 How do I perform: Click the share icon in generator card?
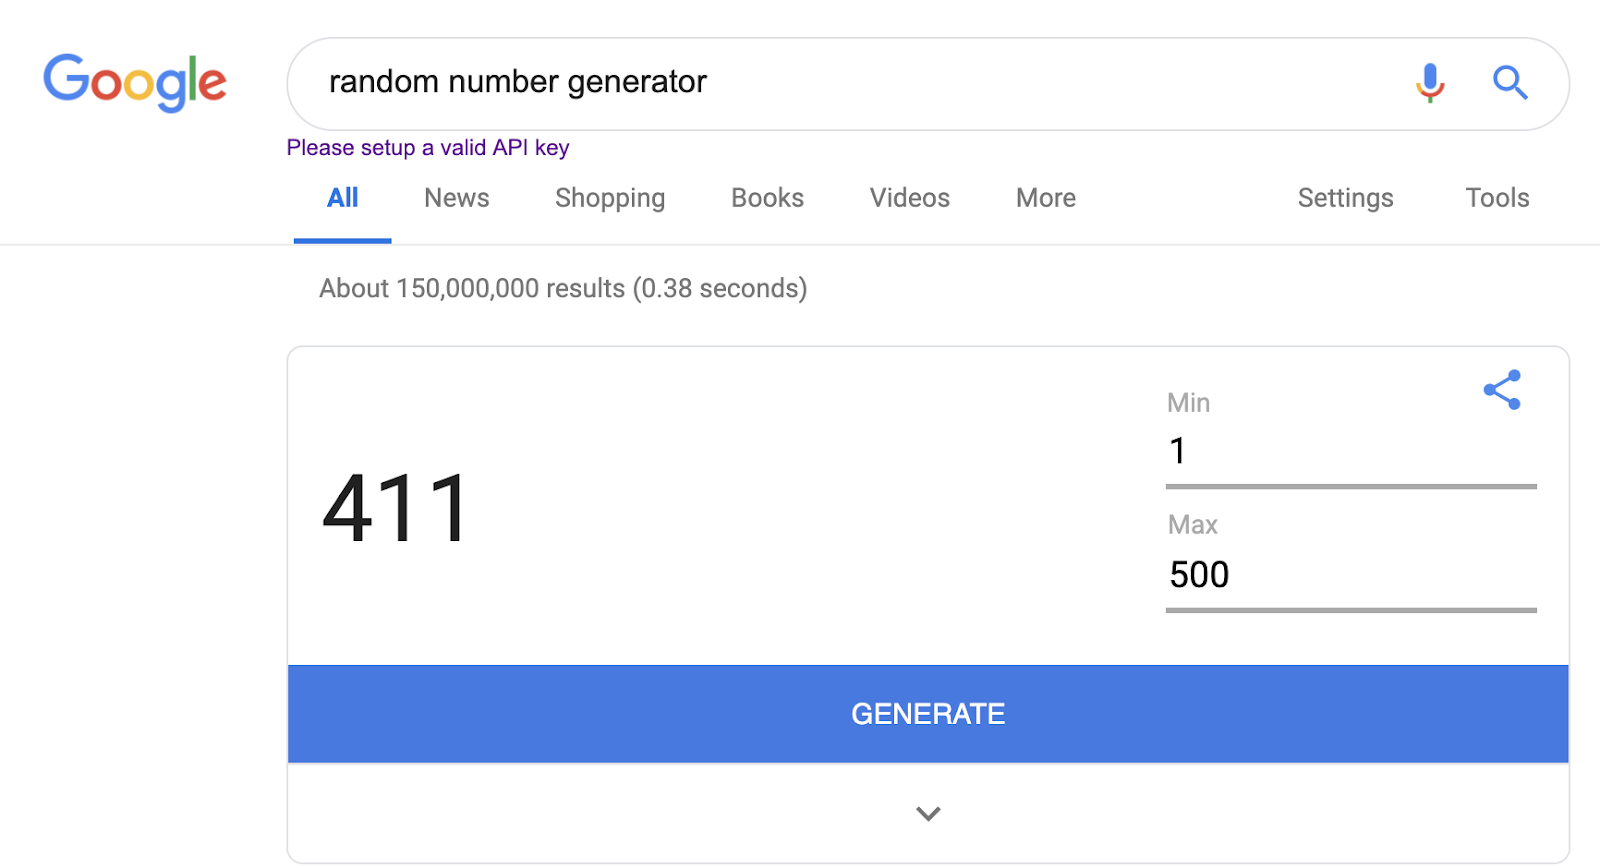1502,390
